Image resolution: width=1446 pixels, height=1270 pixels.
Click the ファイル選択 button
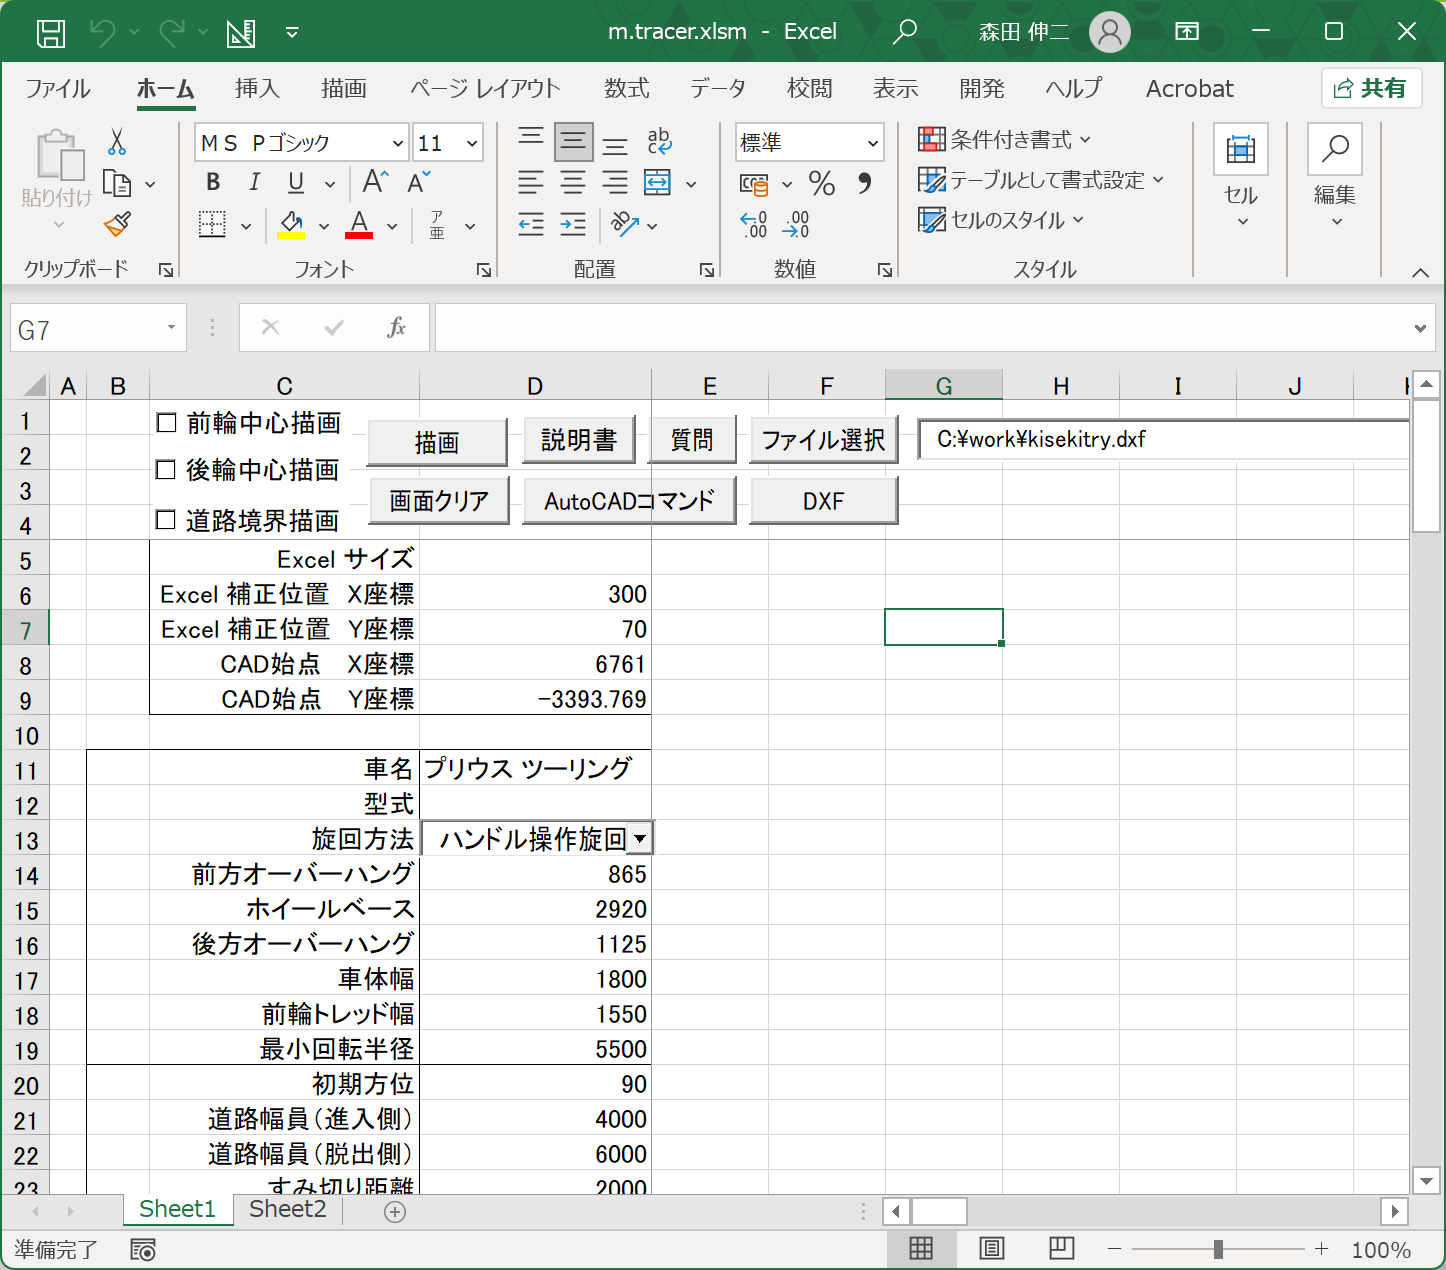click(x=823, y=440)
